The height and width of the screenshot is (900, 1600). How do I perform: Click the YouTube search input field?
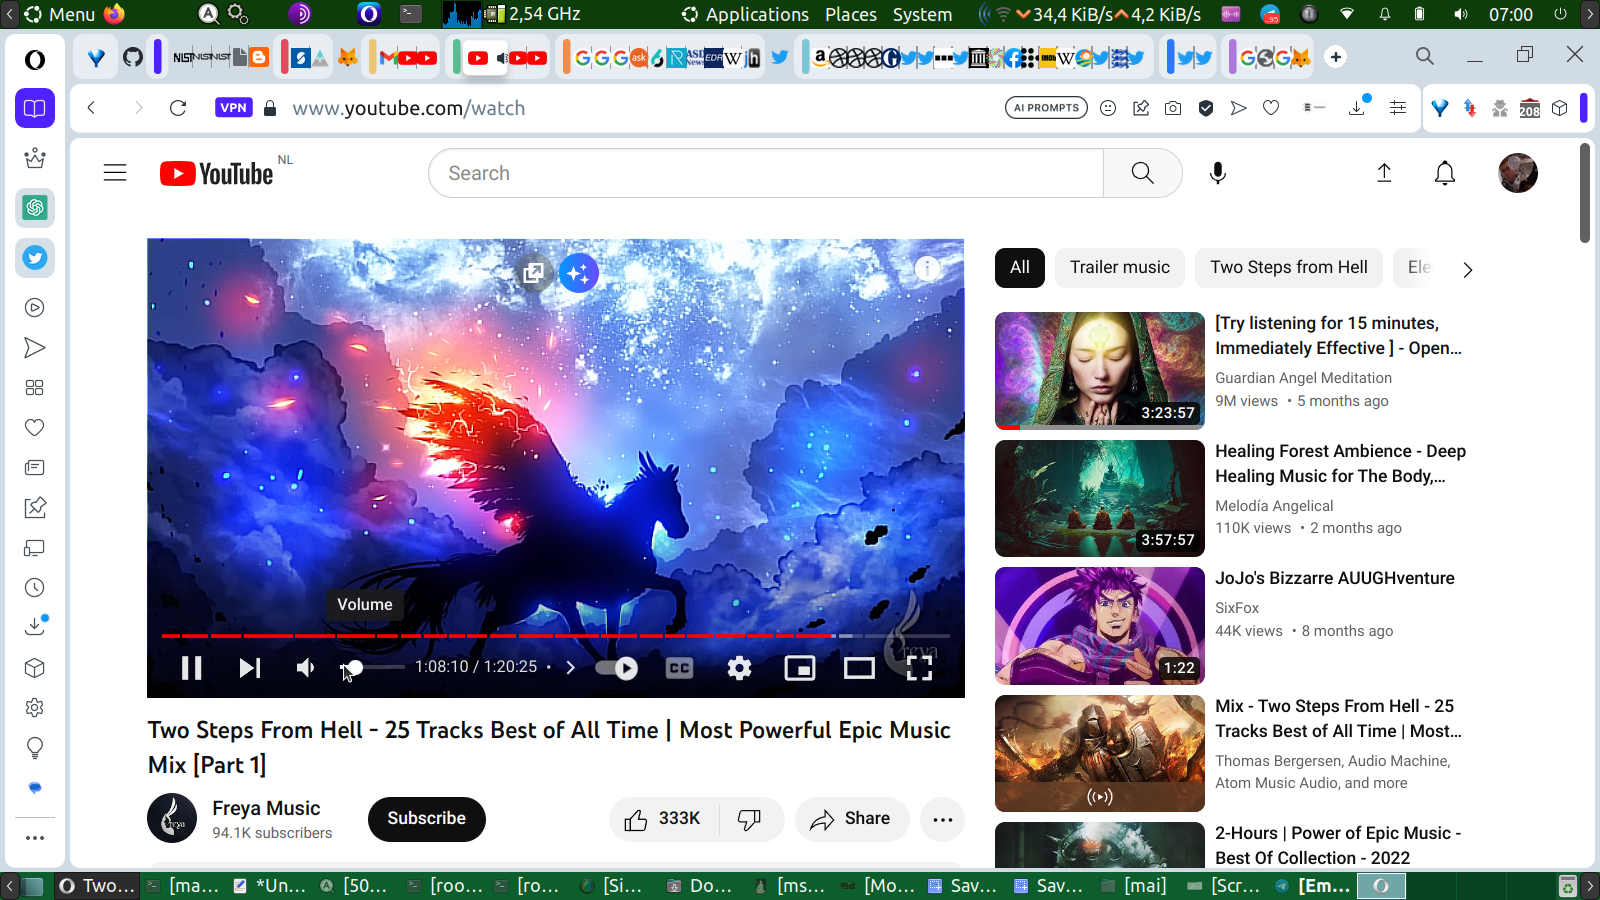coord(766,173)
